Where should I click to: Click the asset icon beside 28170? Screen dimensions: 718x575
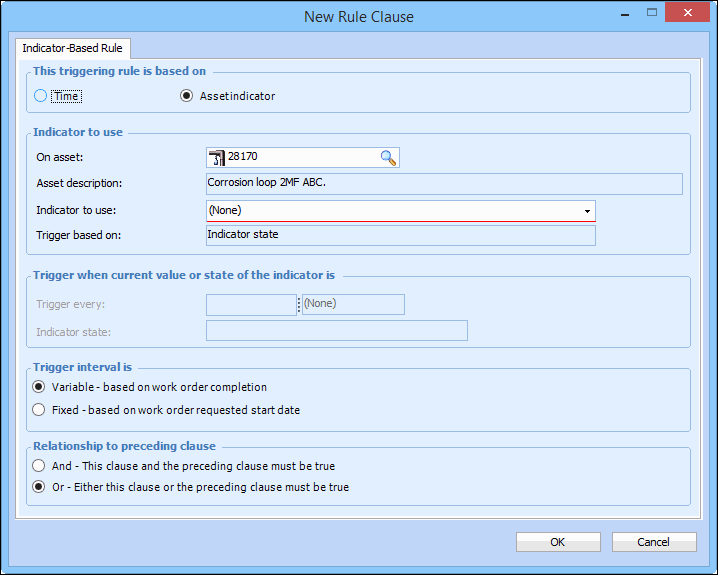point(216,157)
